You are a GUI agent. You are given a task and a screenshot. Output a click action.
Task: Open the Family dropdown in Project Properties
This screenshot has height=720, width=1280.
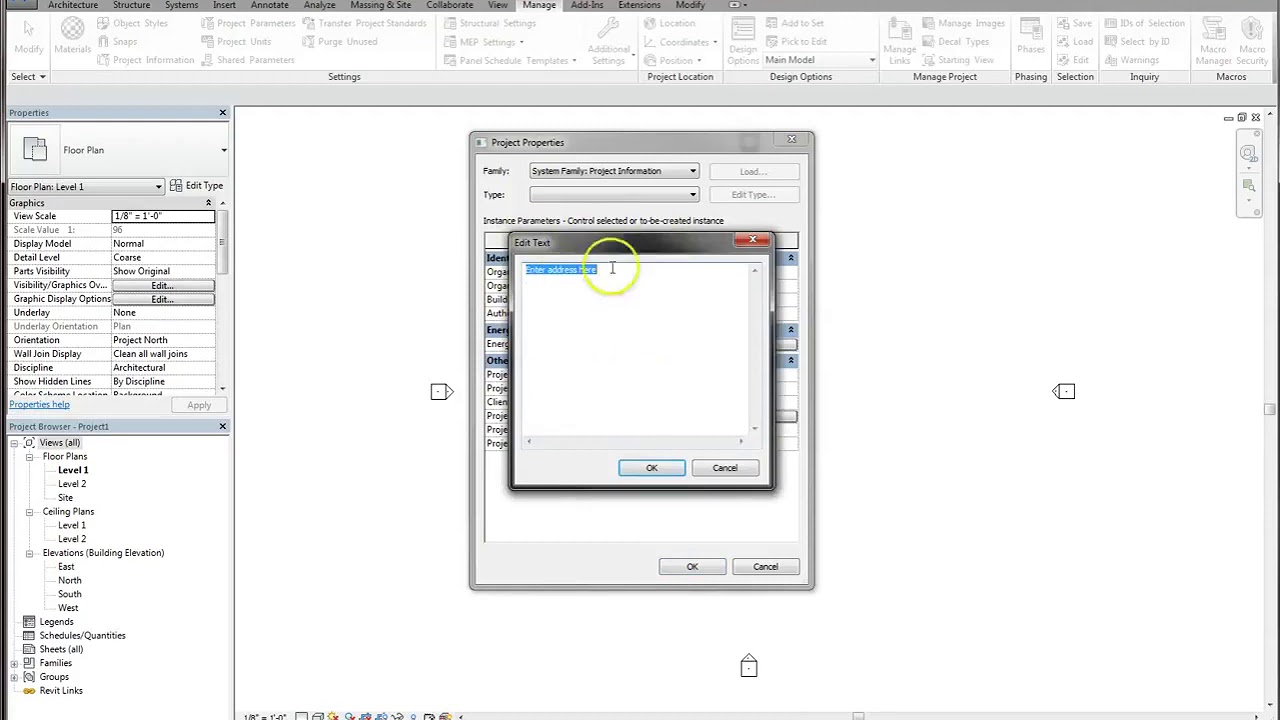click(x=614, y=171)
